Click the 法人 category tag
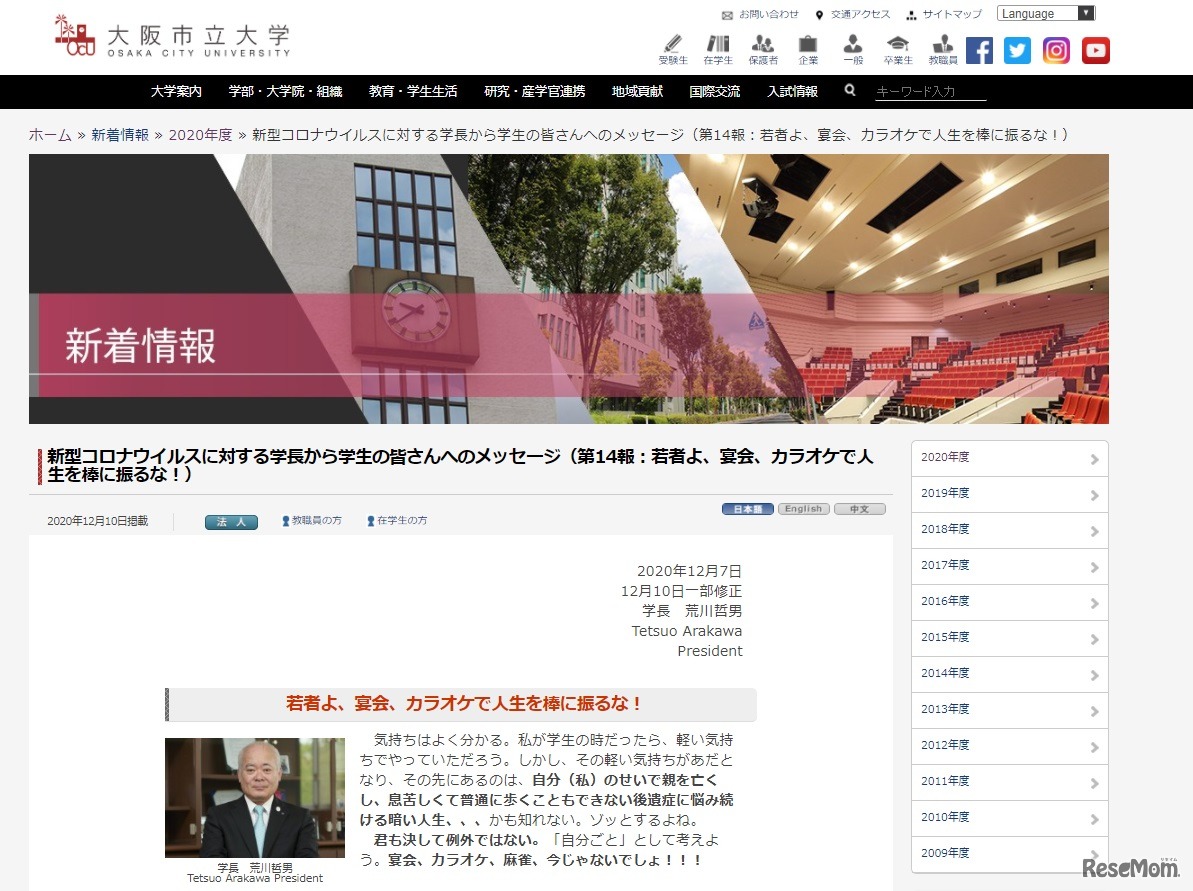The image size is (1193, 891). click(231, 522)
